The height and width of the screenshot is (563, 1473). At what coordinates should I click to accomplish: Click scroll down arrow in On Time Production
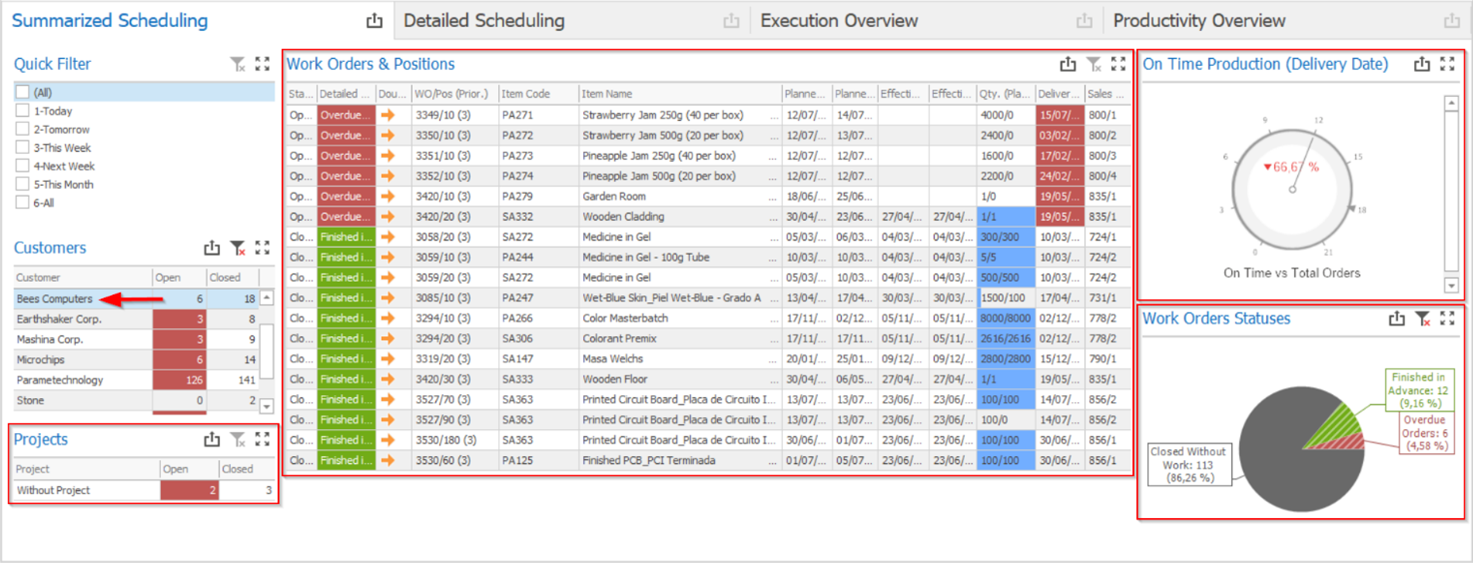pos(1451,286)
